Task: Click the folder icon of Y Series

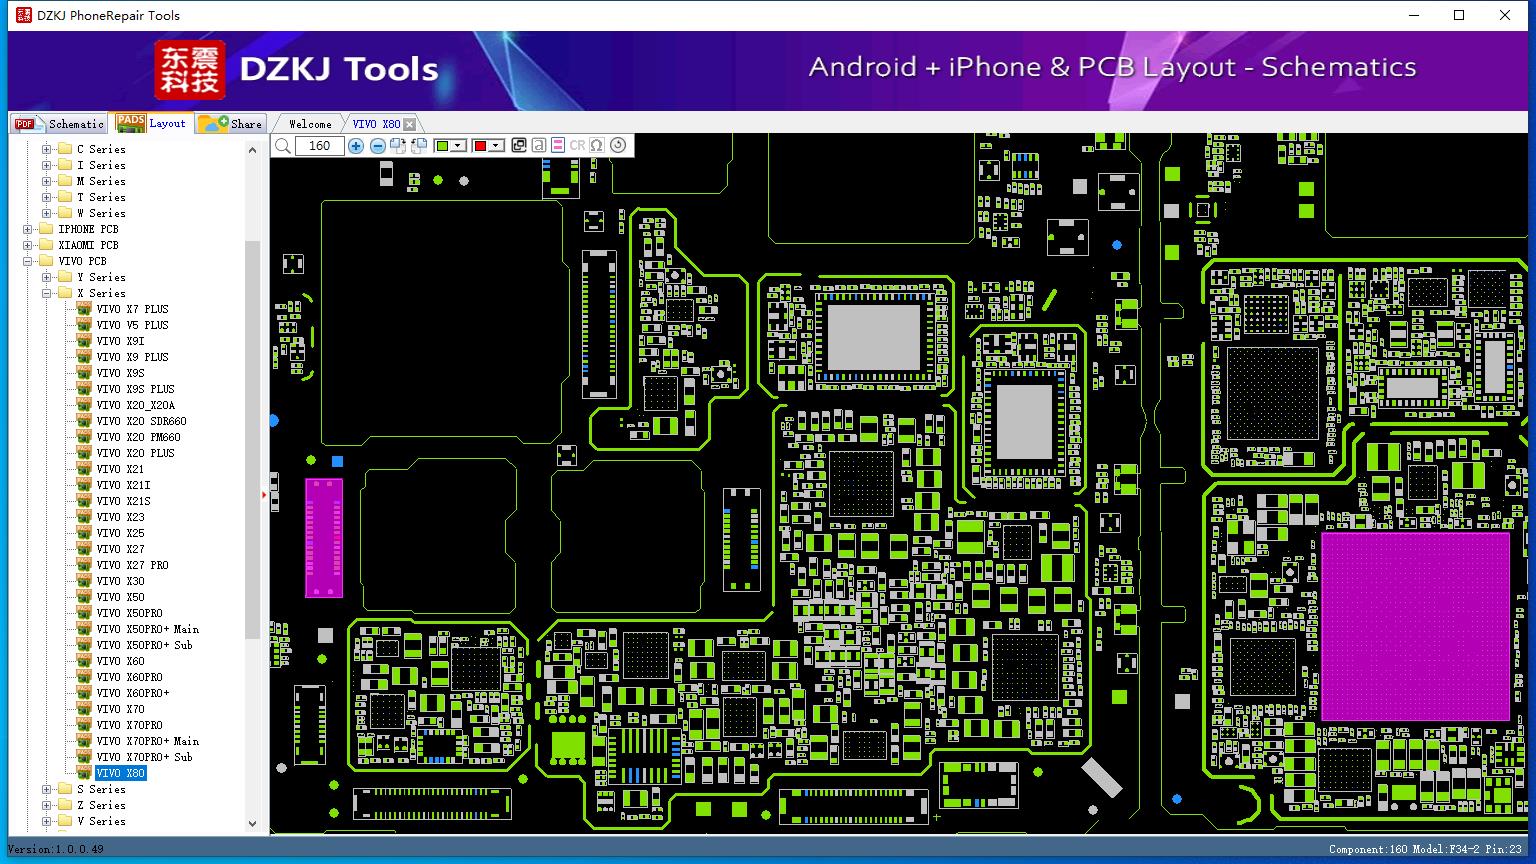Action: click(65, 277)
